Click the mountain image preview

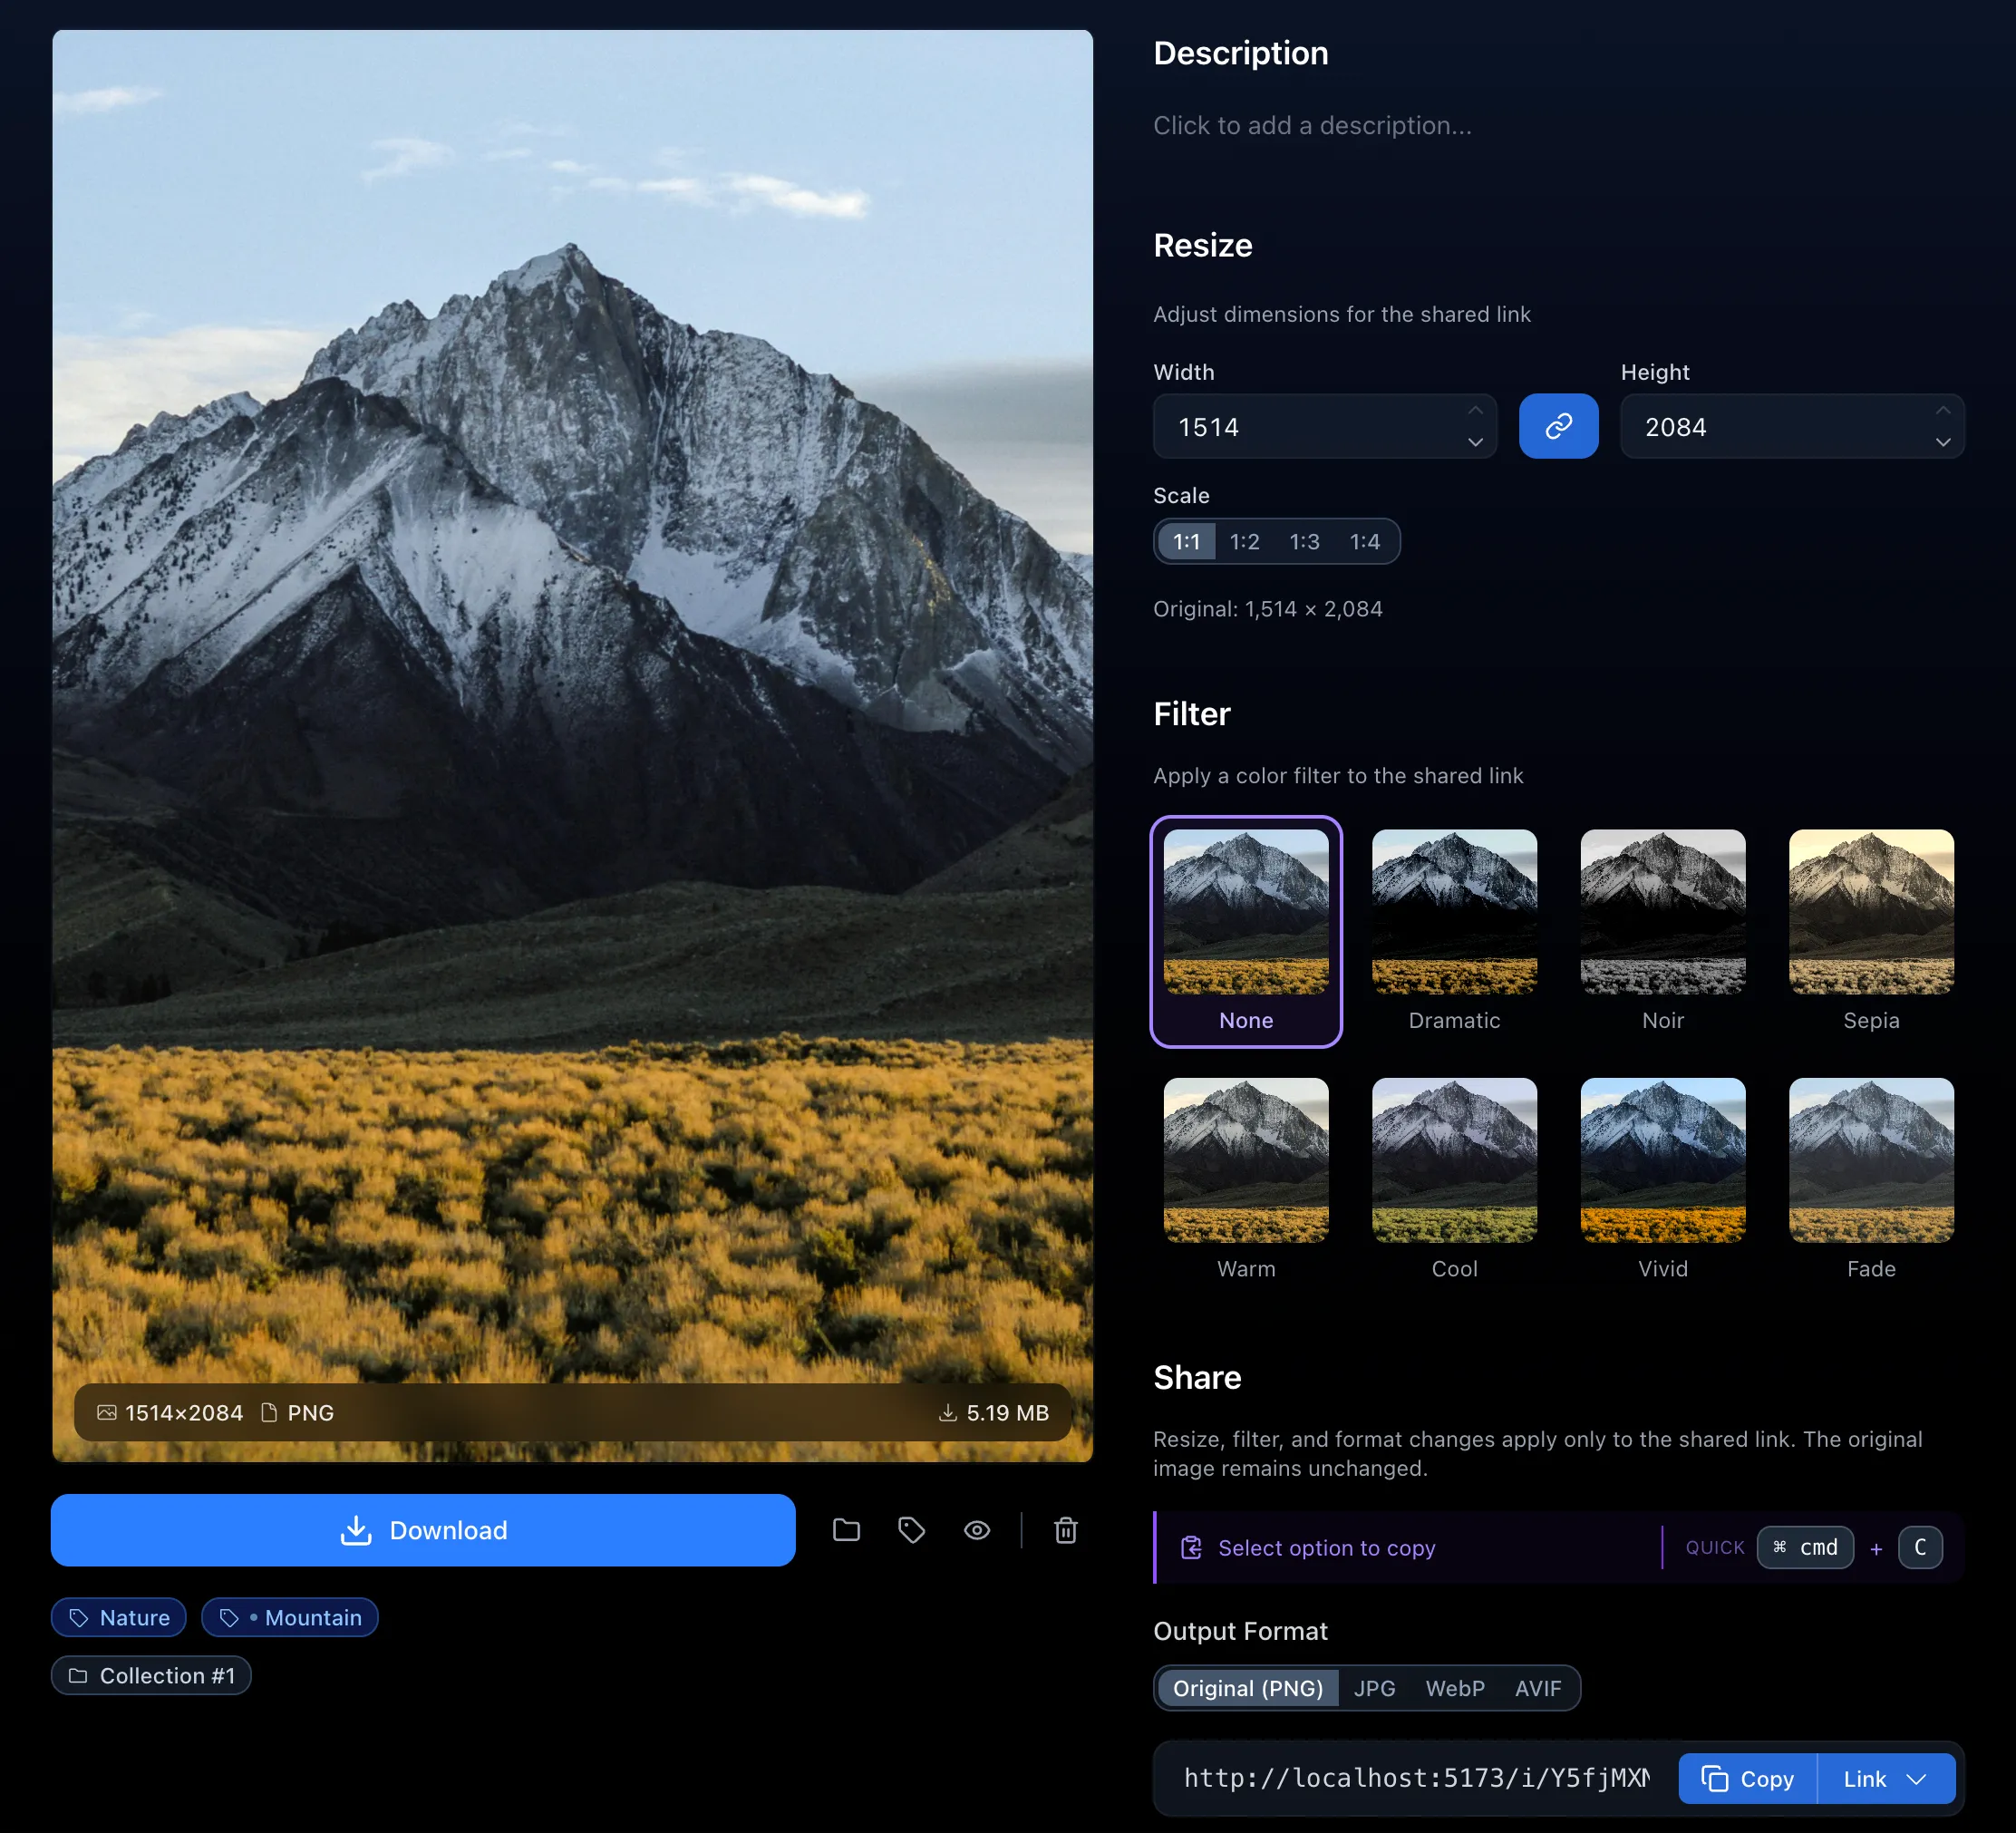tap(572, 746)
